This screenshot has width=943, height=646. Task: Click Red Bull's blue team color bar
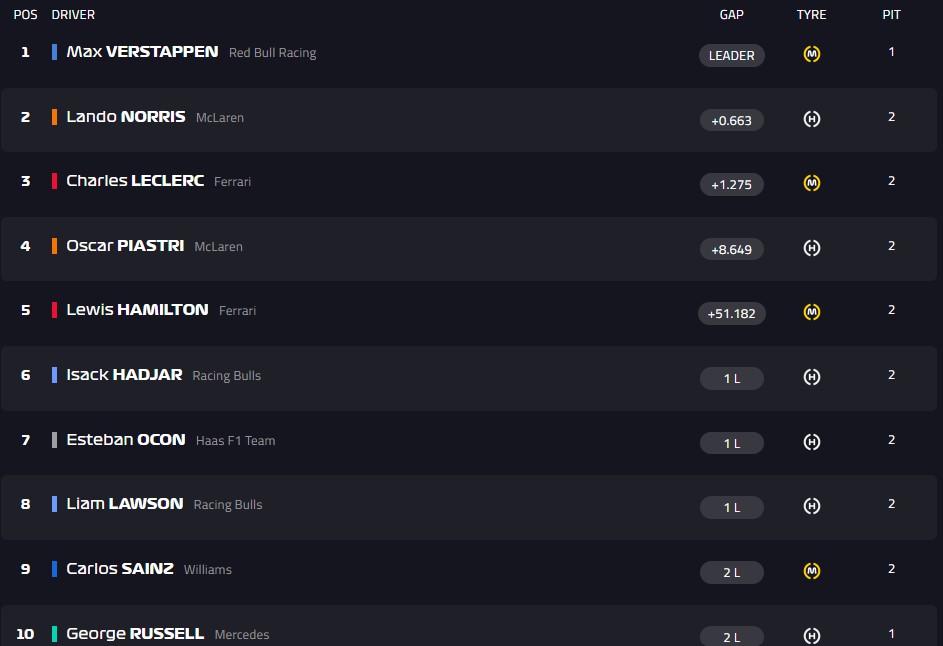coord(55,52)
